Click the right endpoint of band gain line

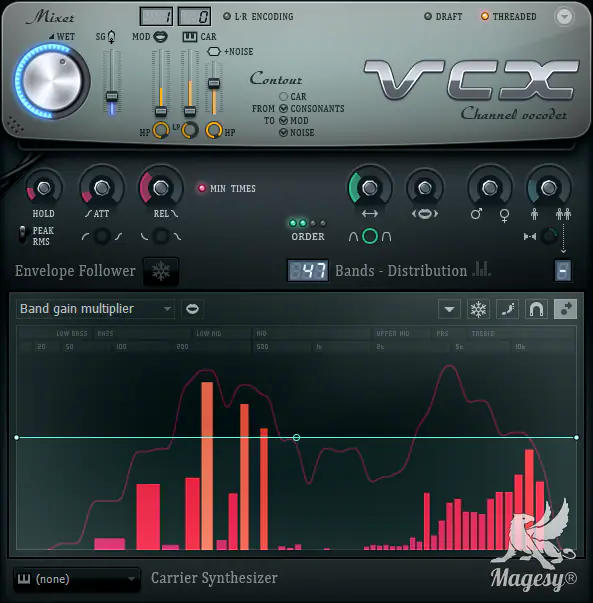click(x=576, y=437)
